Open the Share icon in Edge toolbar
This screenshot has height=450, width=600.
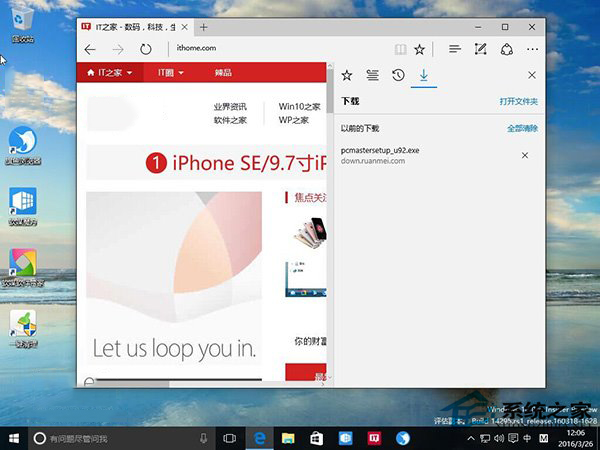click(507, 49)
